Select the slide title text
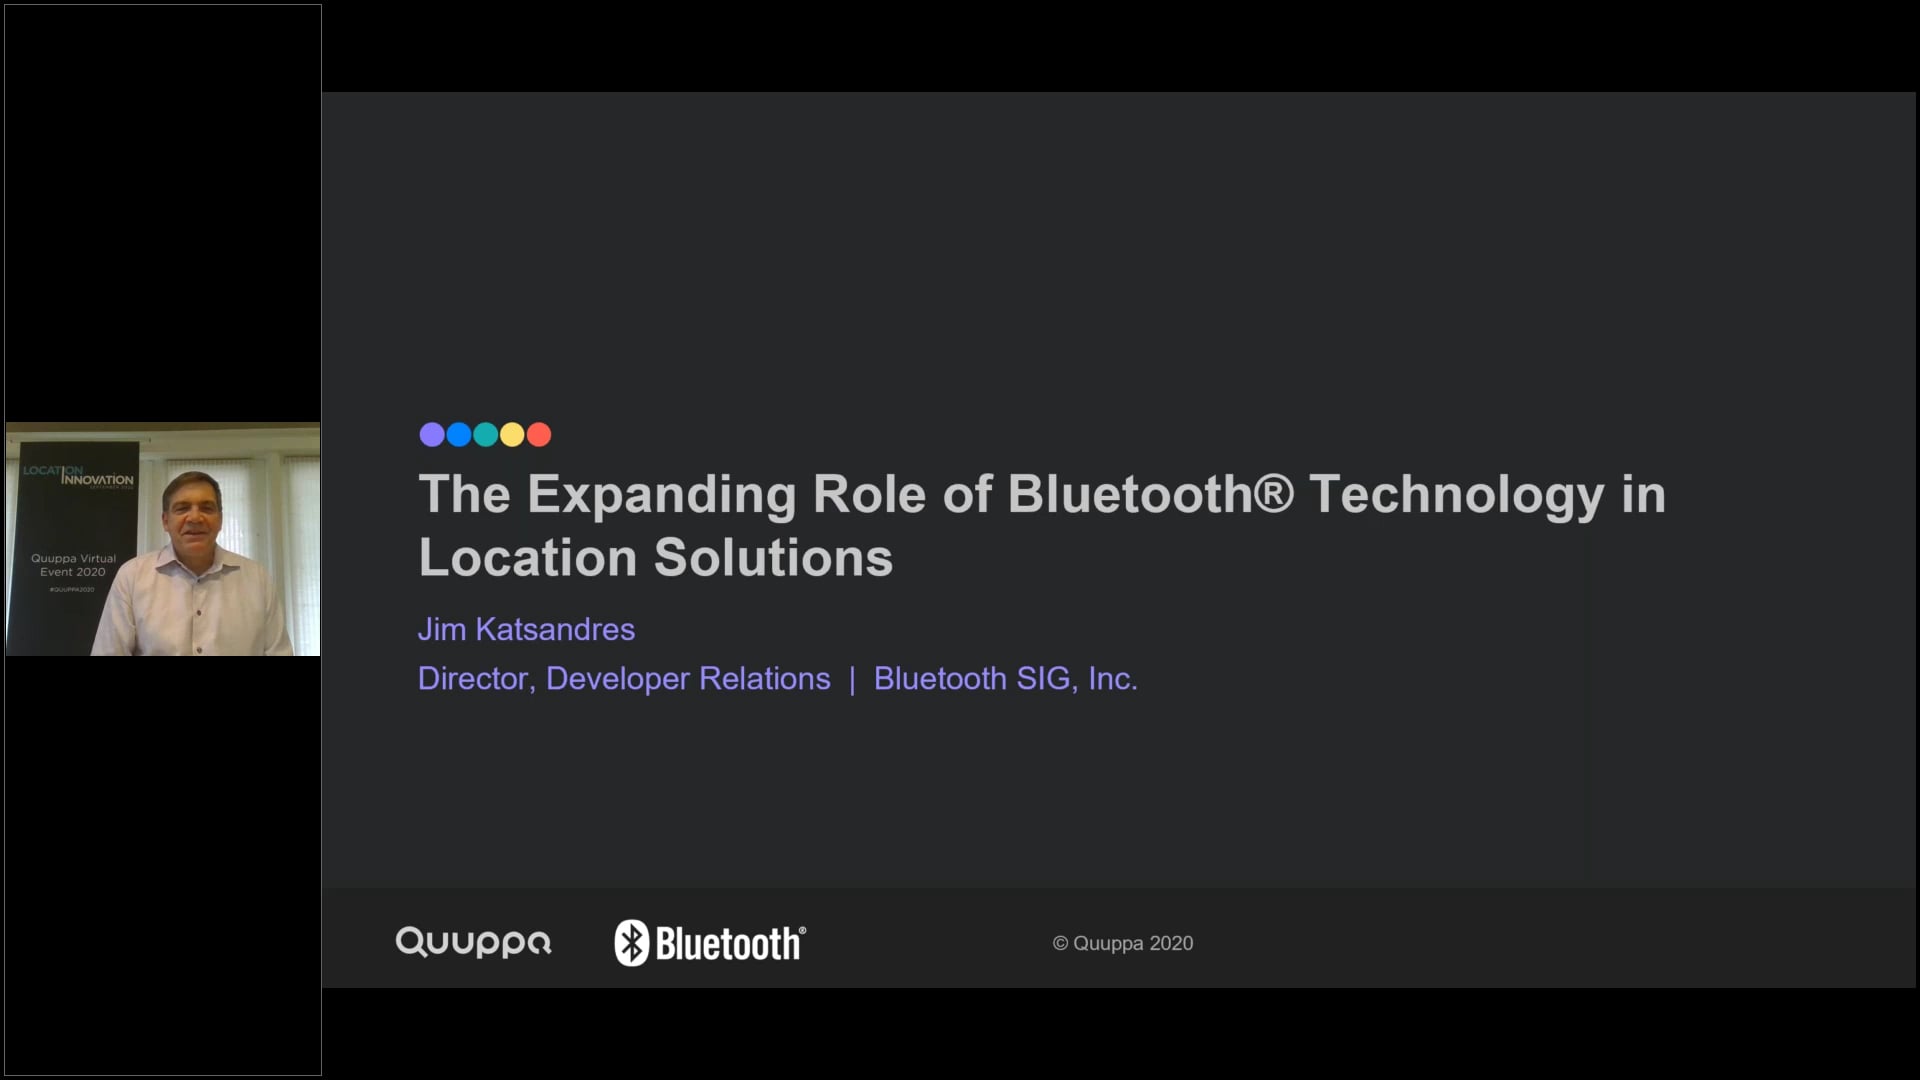Viewport: 1920px width, 1080px height. pos(1040,525)
